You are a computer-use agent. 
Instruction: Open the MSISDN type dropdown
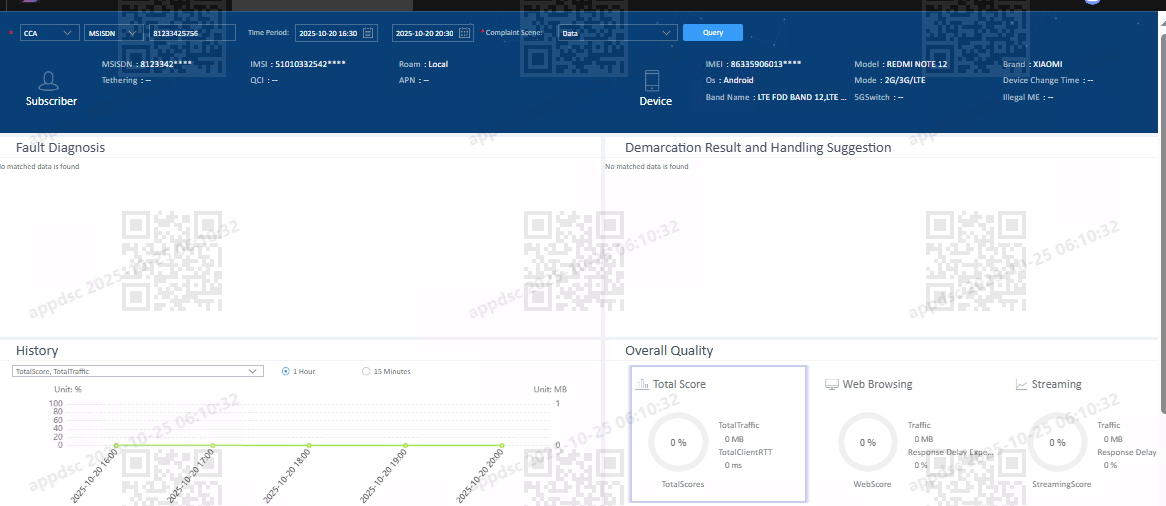point(114,33)
